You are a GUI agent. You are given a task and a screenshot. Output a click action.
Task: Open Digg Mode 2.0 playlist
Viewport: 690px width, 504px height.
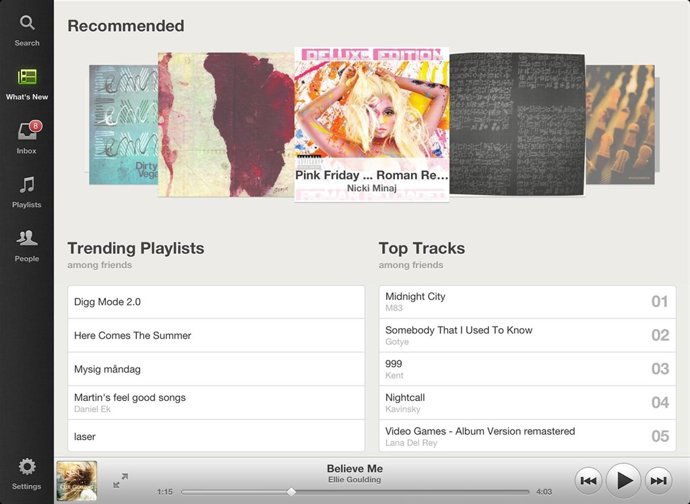click(216, 302)
